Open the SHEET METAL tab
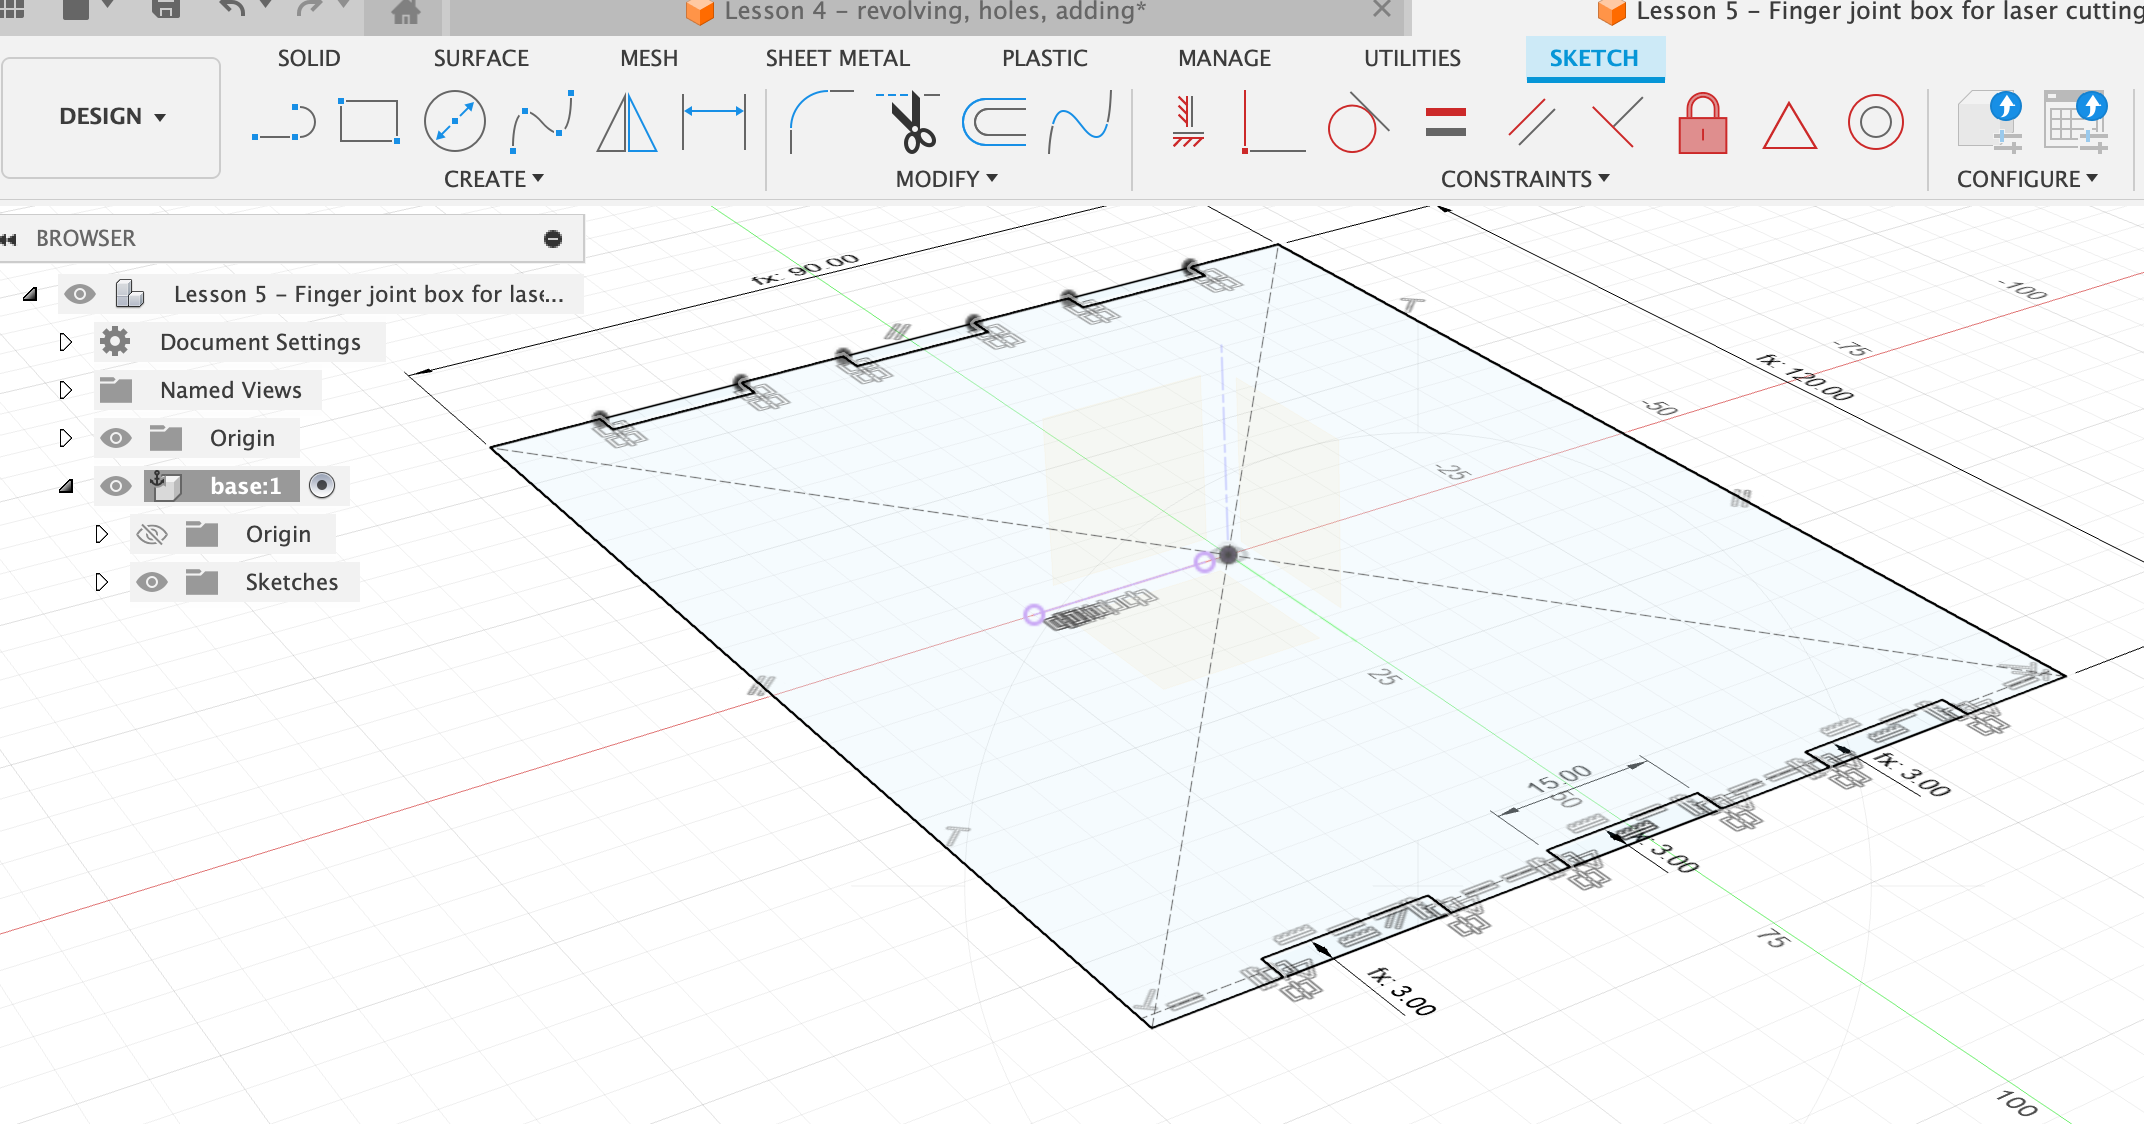The width and height of the screenshot is (2144, 1124). [837, 58]
